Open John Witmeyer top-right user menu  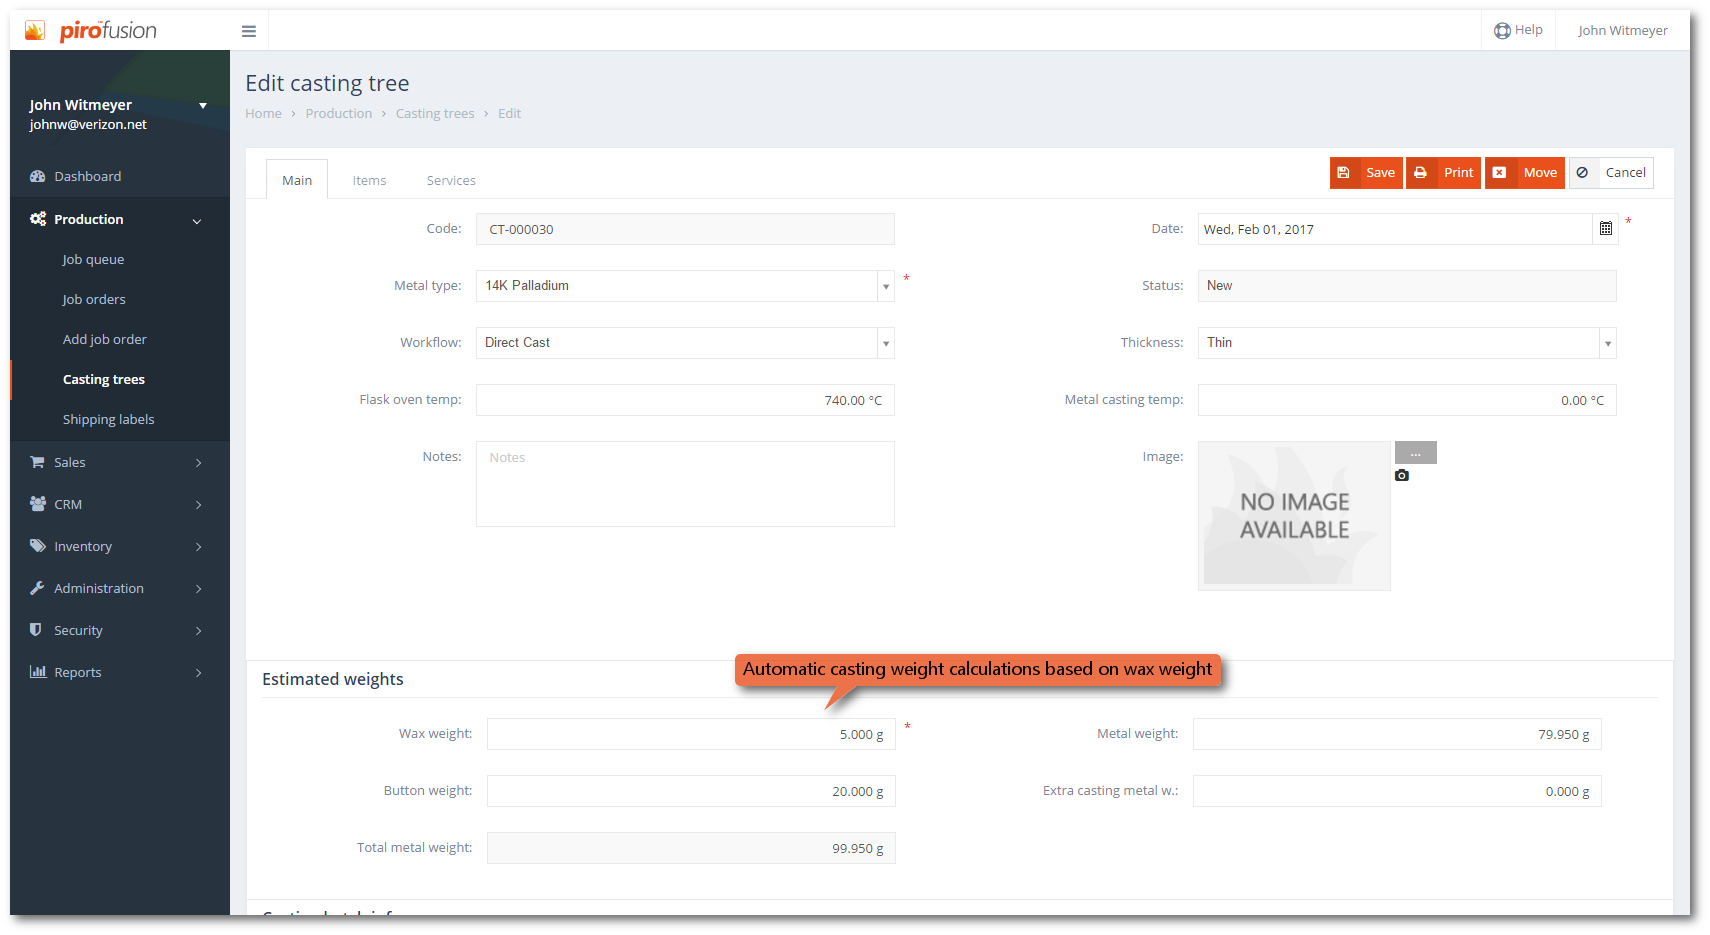point(1622,30)
